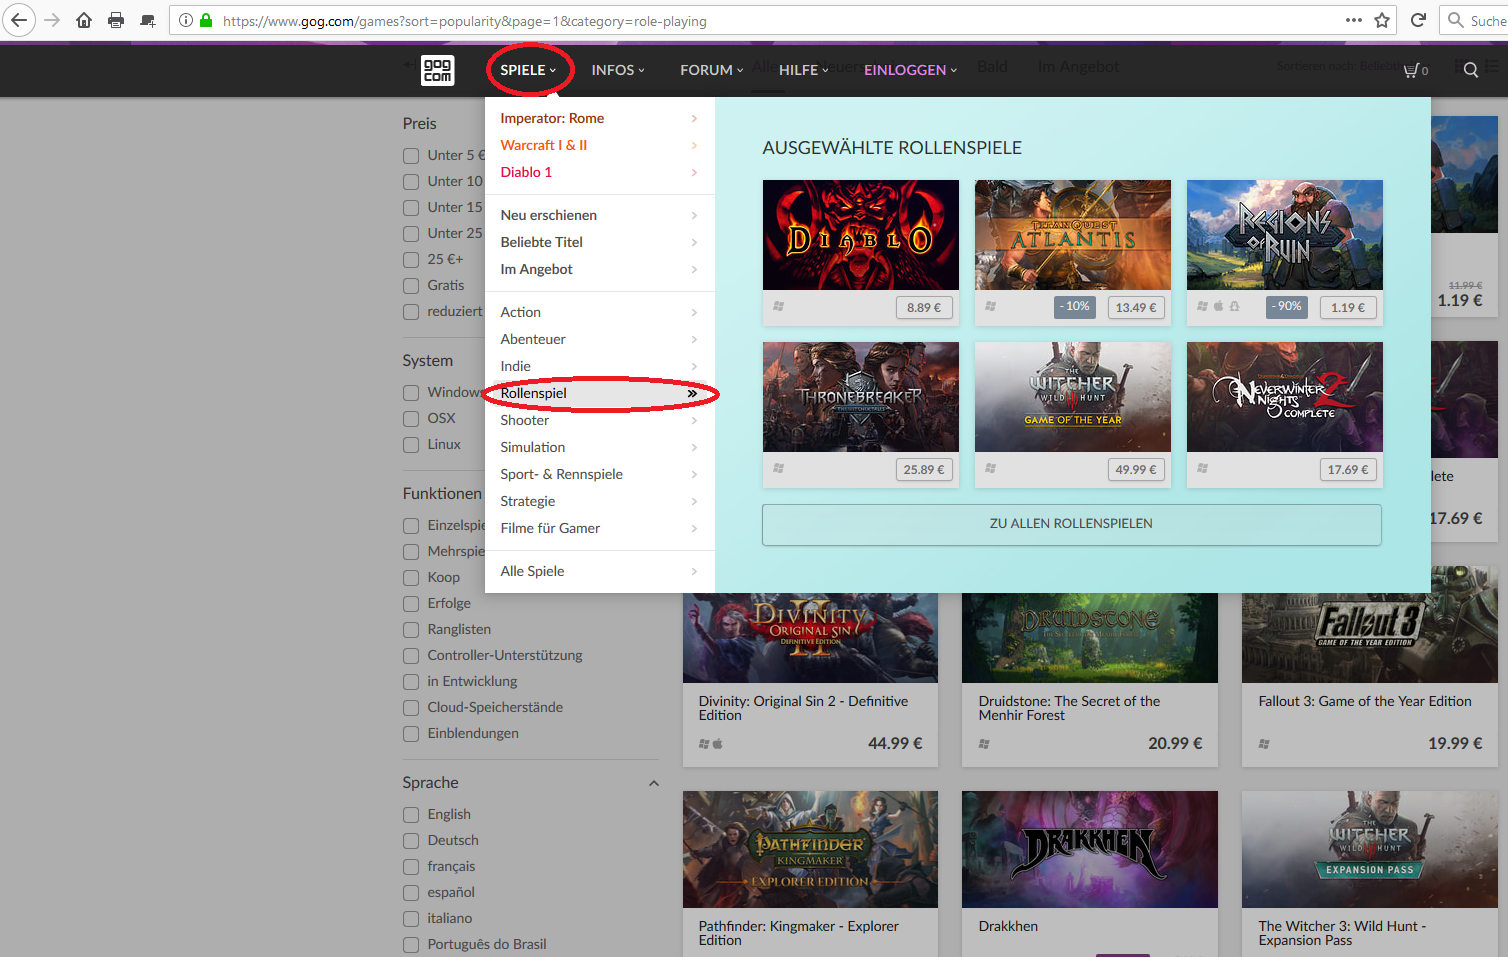Enable the Gratis price checkbox
The height and width of the screenshot is (957, 1508).
click(411, 286)
